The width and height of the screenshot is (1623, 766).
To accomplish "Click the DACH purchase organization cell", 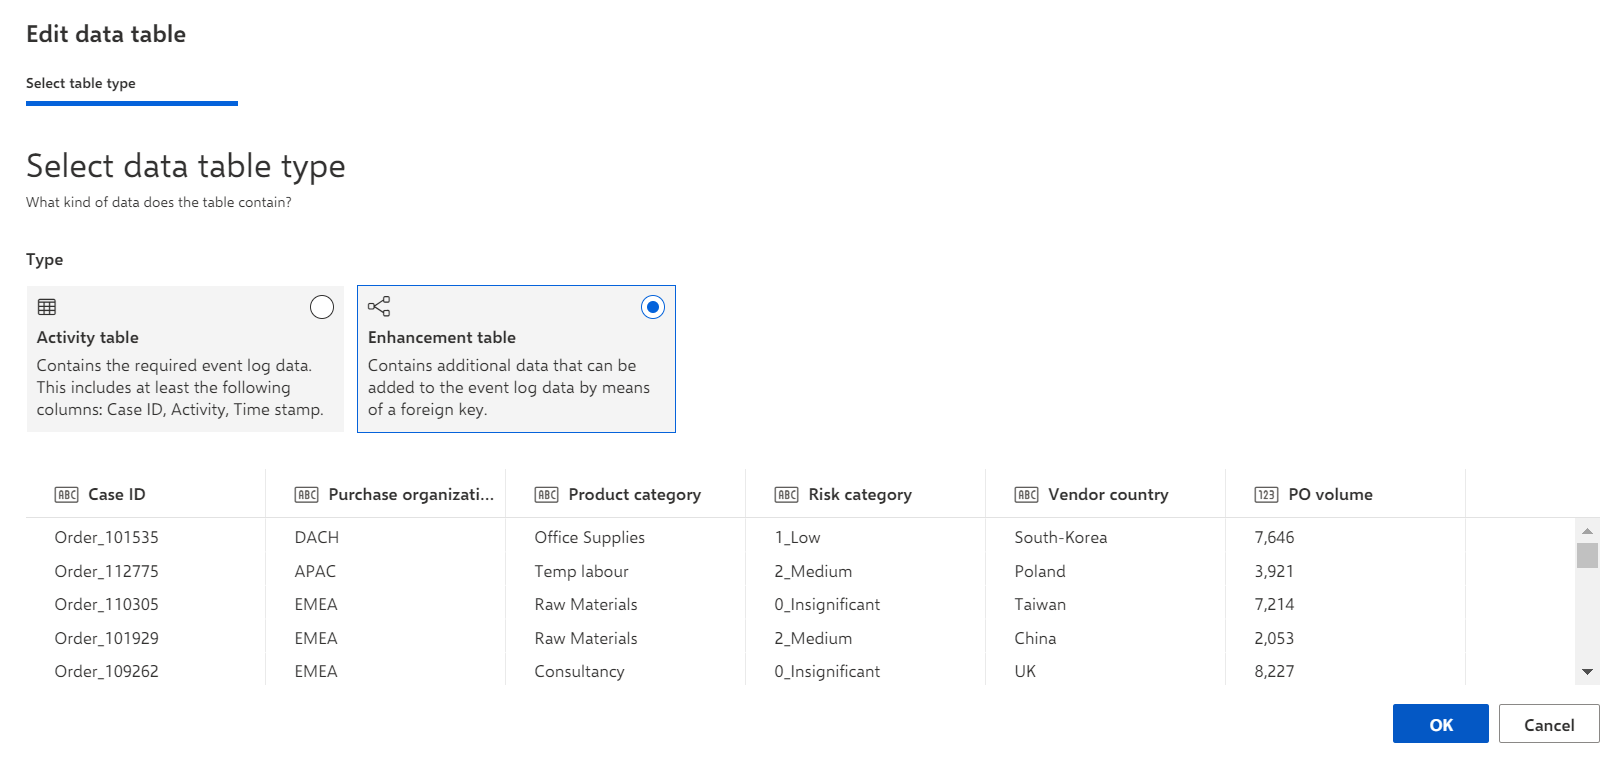I will [317, 538].
